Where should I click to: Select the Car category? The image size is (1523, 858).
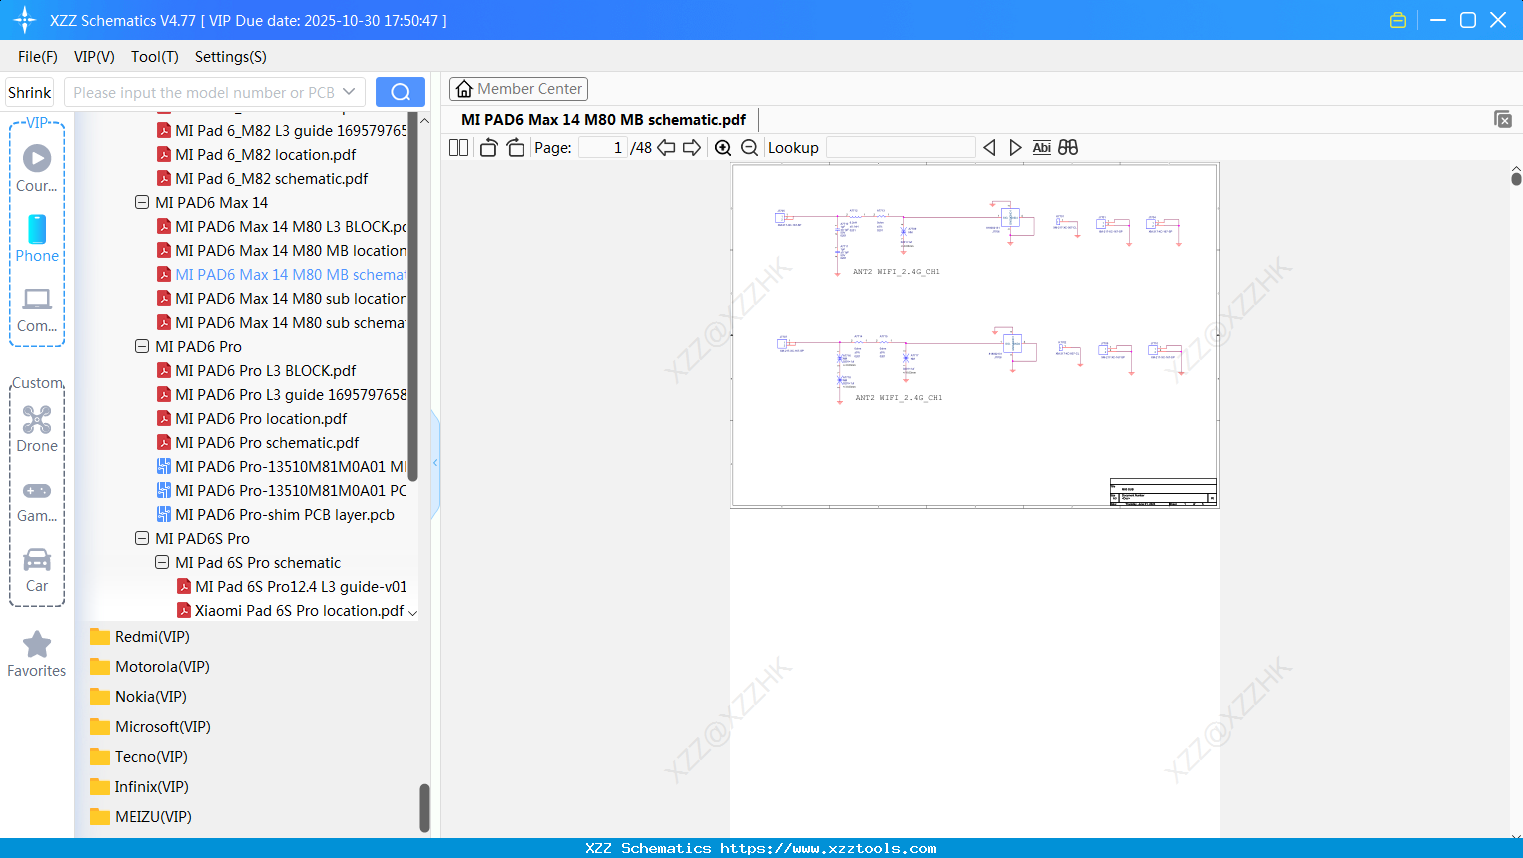[x=37, y=570]
